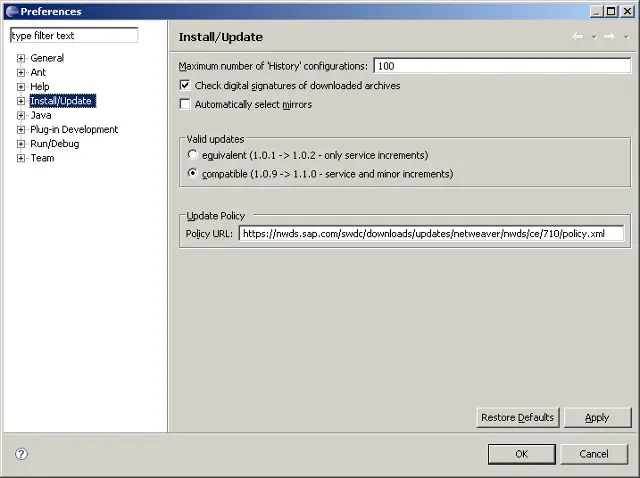
Task: Expand the General tree node
Action: (x=21, y=58)
